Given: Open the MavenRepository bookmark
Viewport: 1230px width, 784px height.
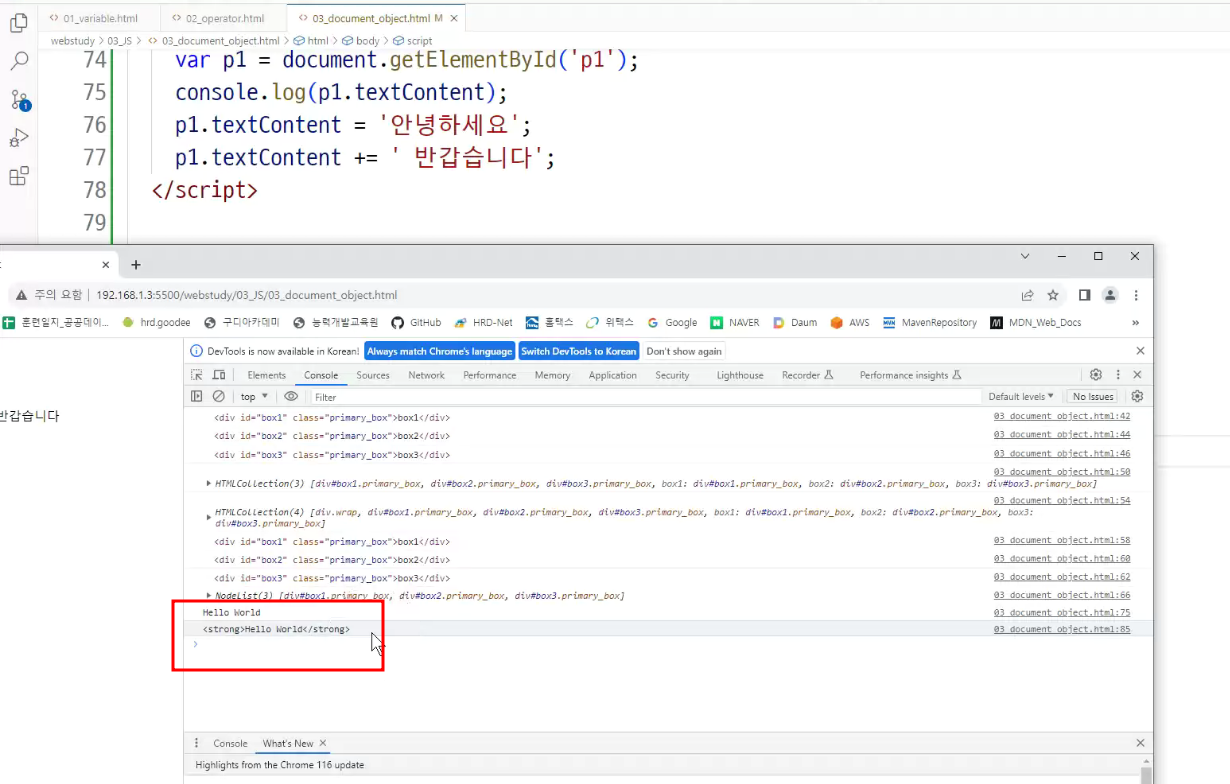Looking at the screenshot, I should tap(930, 323).
